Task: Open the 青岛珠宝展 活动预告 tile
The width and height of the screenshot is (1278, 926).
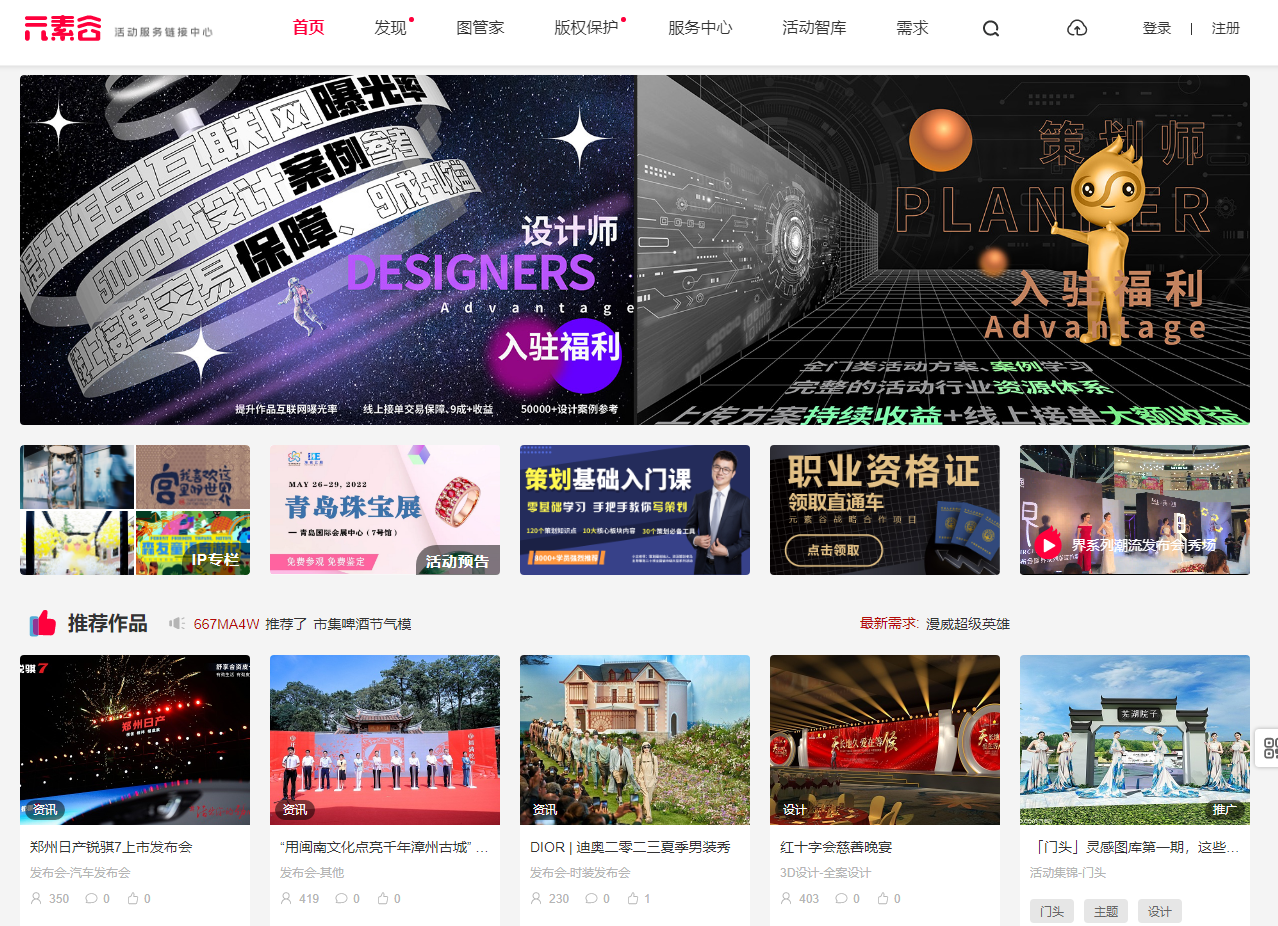Action: [385, 510]
